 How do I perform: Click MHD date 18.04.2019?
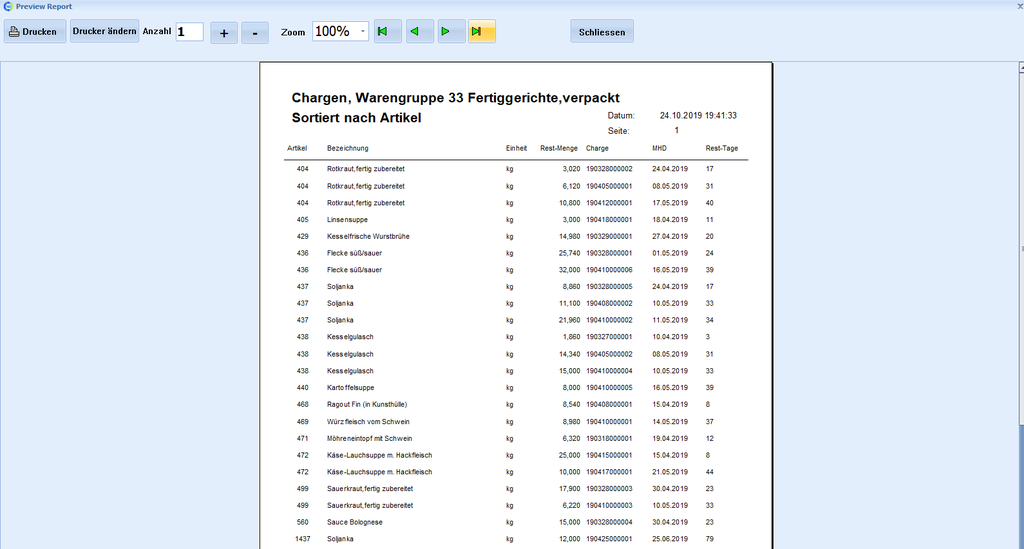point(670,220)
